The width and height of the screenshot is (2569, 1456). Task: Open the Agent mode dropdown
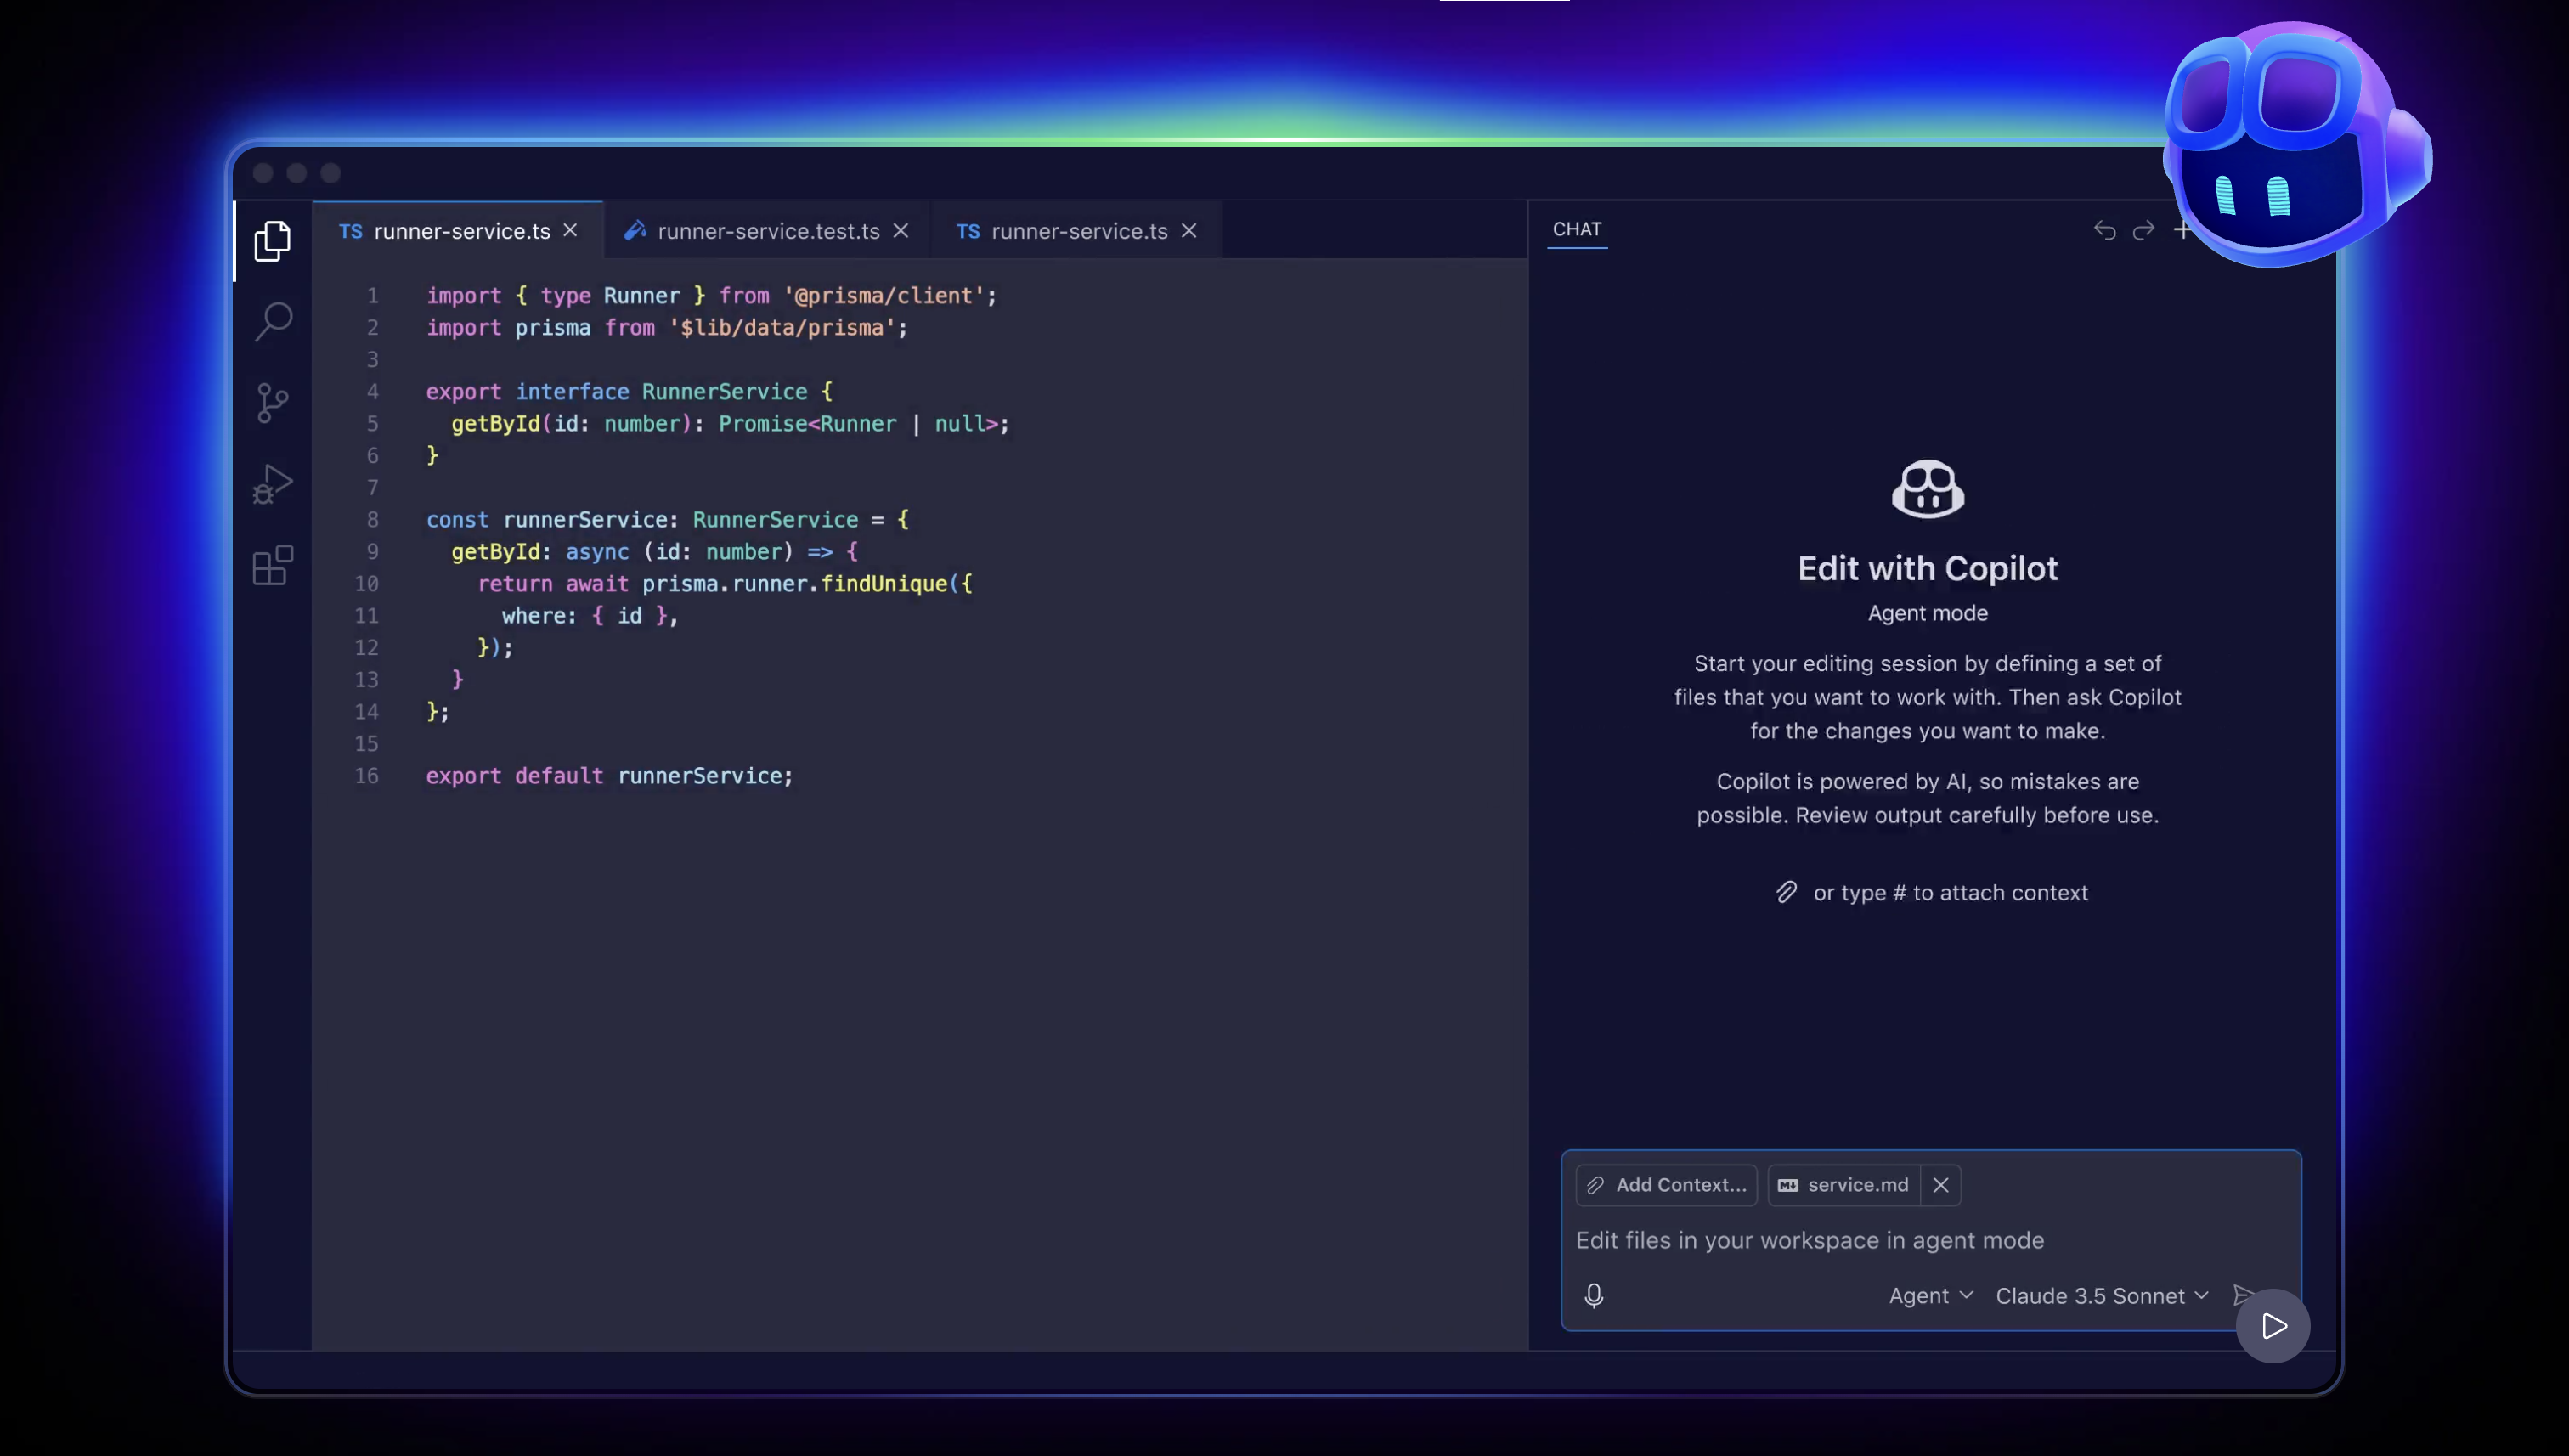(x=1930, y=1295)
